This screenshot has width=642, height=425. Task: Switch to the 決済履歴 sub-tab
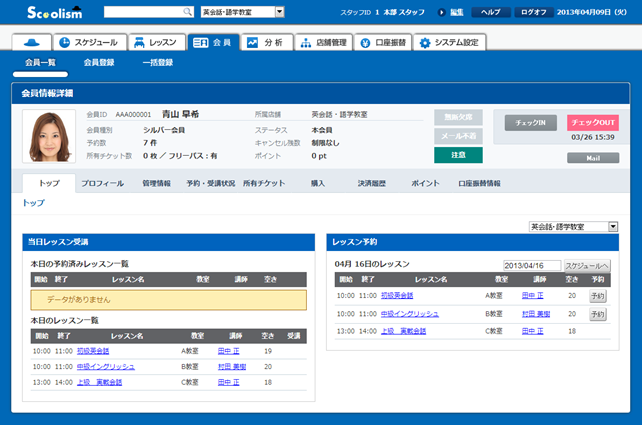click(x=372, y=184)
